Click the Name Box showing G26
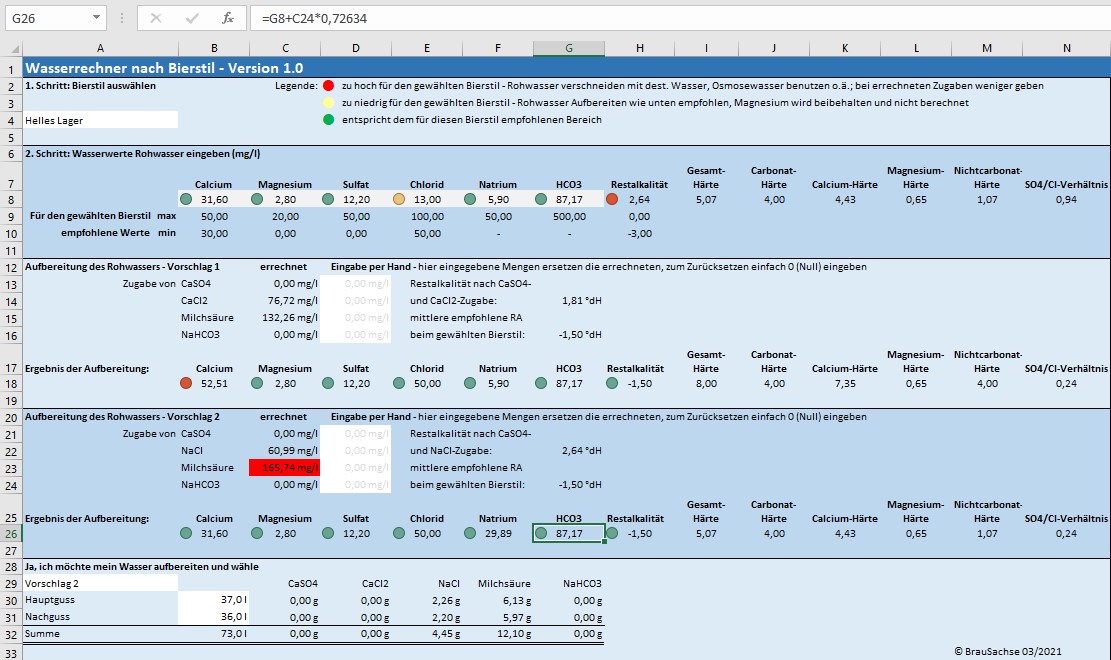Viewport: 1111px width, 660px height. tap(45, 18)
